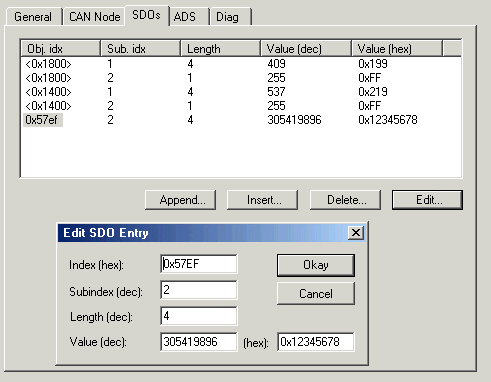Open the ADS tab
The image size is (491, 382).
189,17
